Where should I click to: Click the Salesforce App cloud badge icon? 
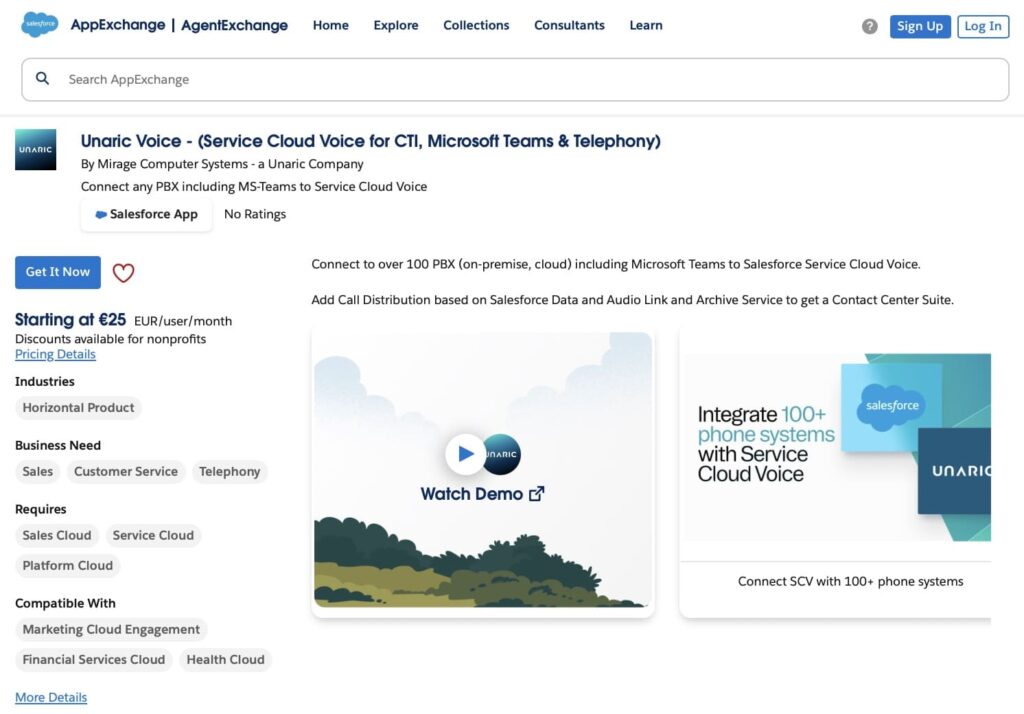pyautogui.click(x=101, y=214)
